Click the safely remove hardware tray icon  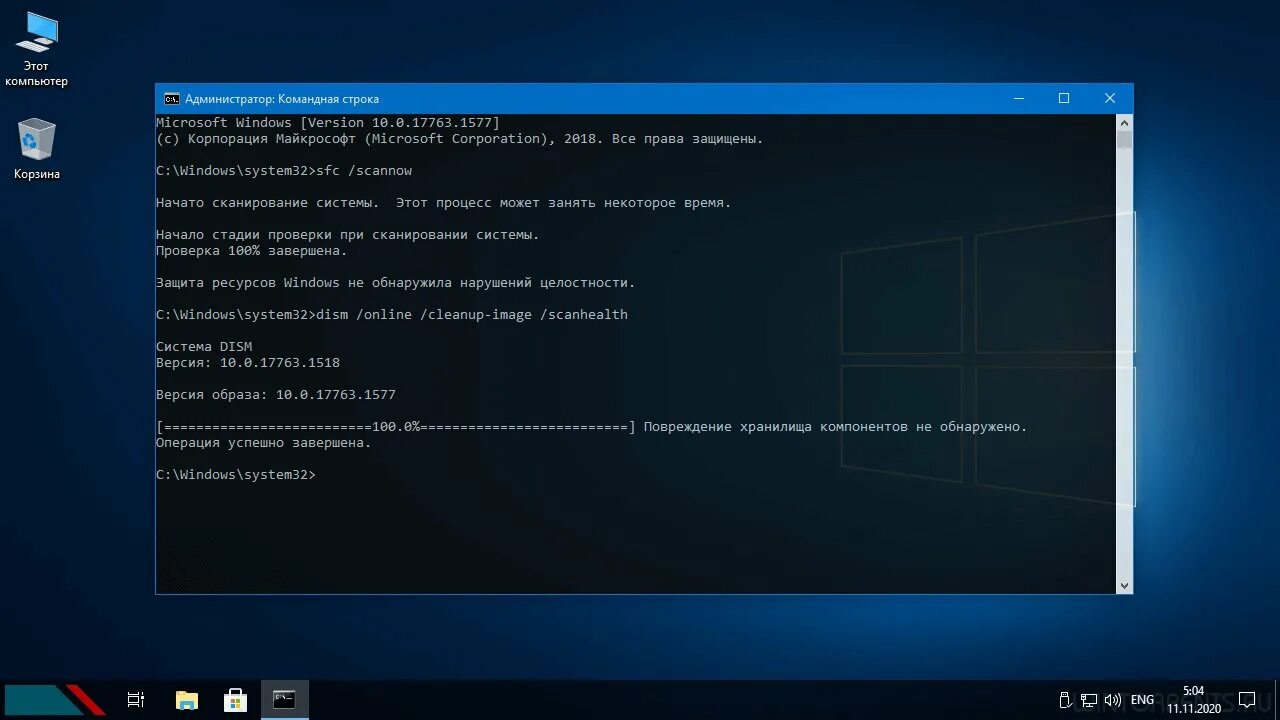click(1065, 700)
